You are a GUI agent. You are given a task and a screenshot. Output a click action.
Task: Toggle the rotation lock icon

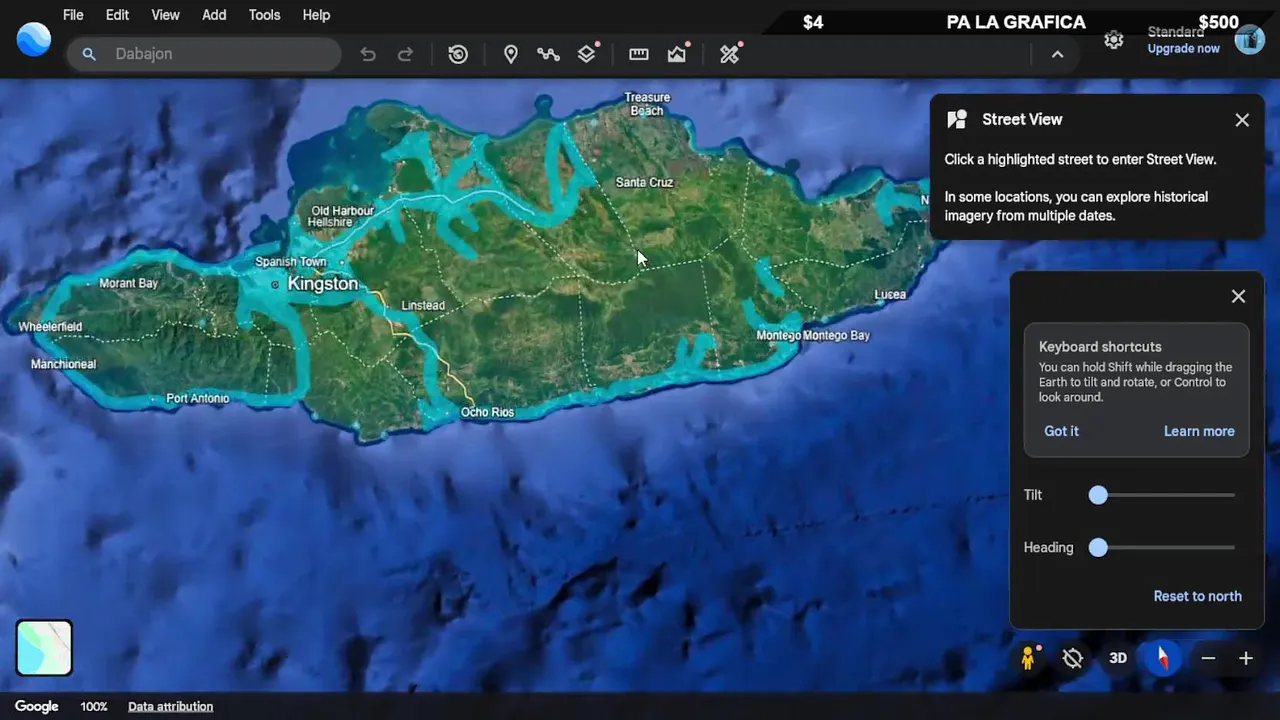pyautogui.click(x=1073, y=658)
